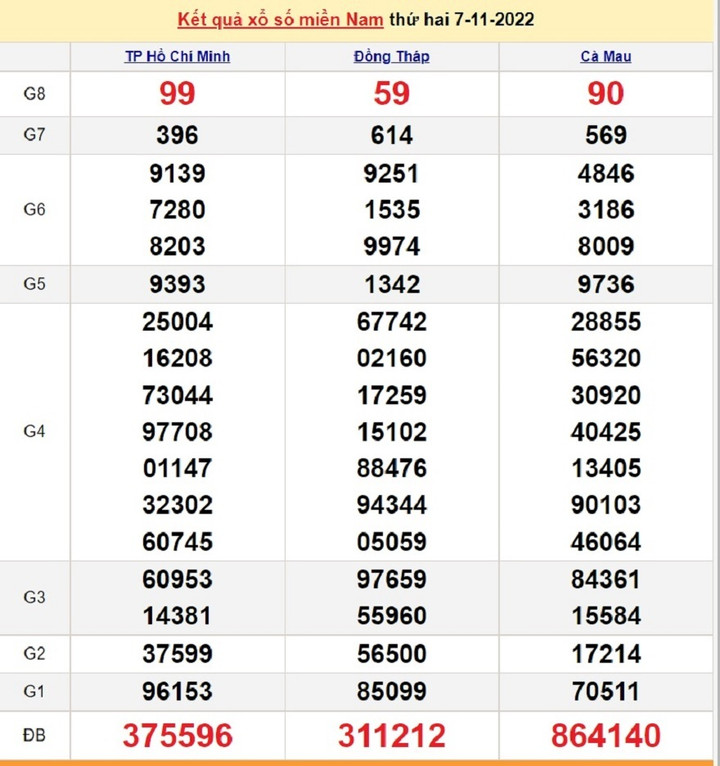720x766 pixels.
Task: Click G2 result 17214 under Cà Mau
Action: click(x=606, y=654)
